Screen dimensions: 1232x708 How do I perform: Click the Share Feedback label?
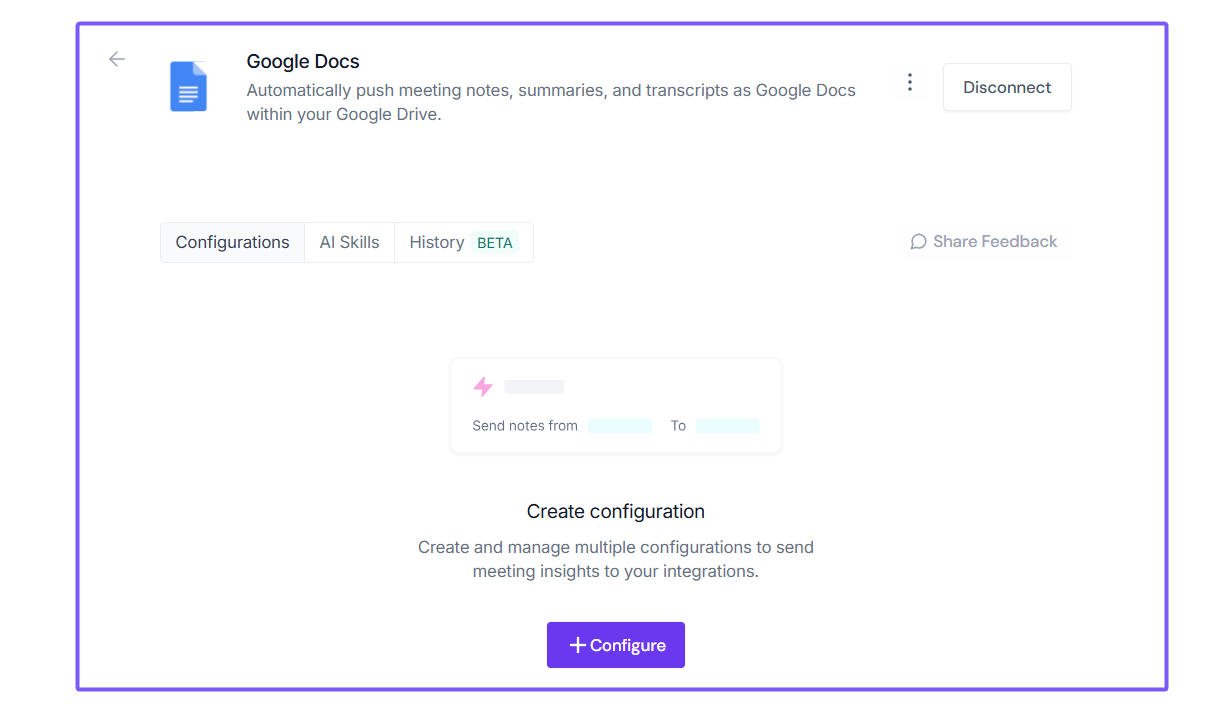coord(994,242)
